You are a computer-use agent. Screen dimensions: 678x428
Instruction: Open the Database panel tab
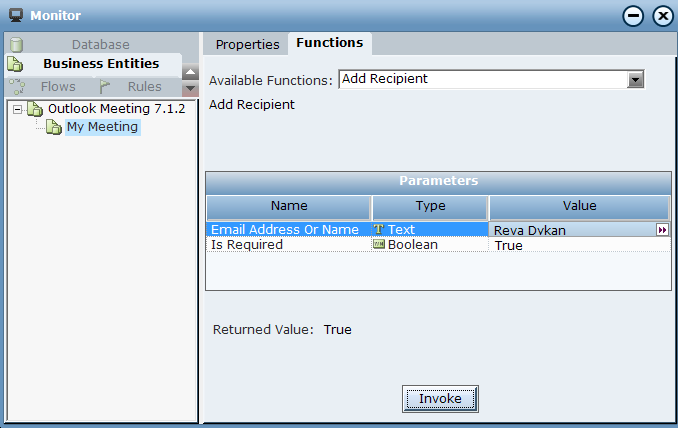click(x=100, y=44)
